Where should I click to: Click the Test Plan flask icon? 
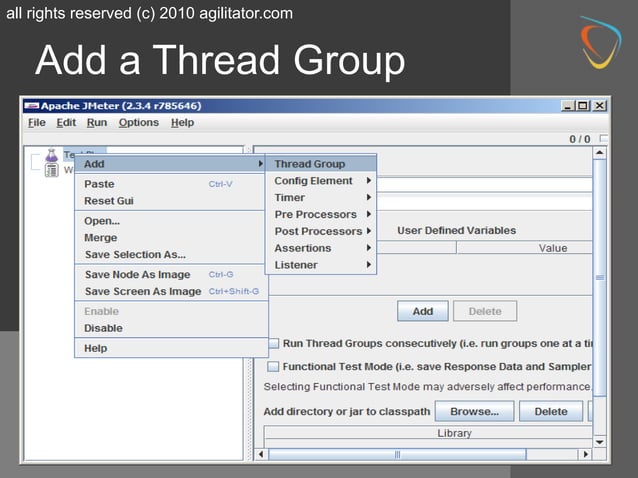pos(51,155)
